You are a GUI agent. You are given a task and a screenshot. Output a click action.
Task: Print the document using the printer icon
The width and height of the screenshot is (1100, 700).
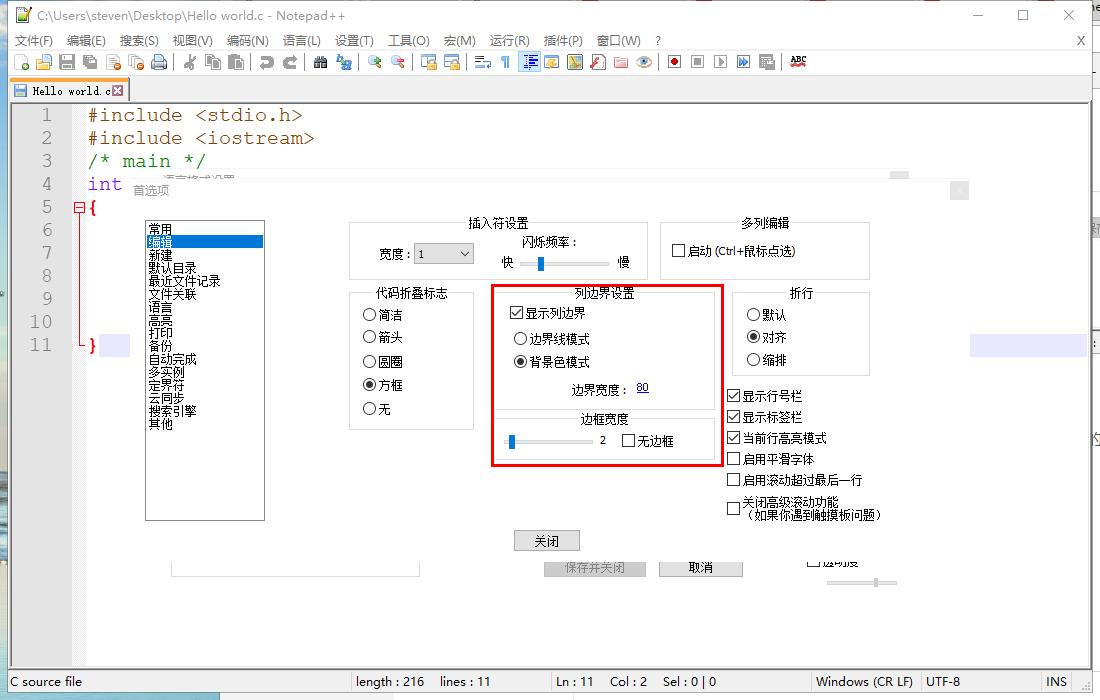coord(158,62)
